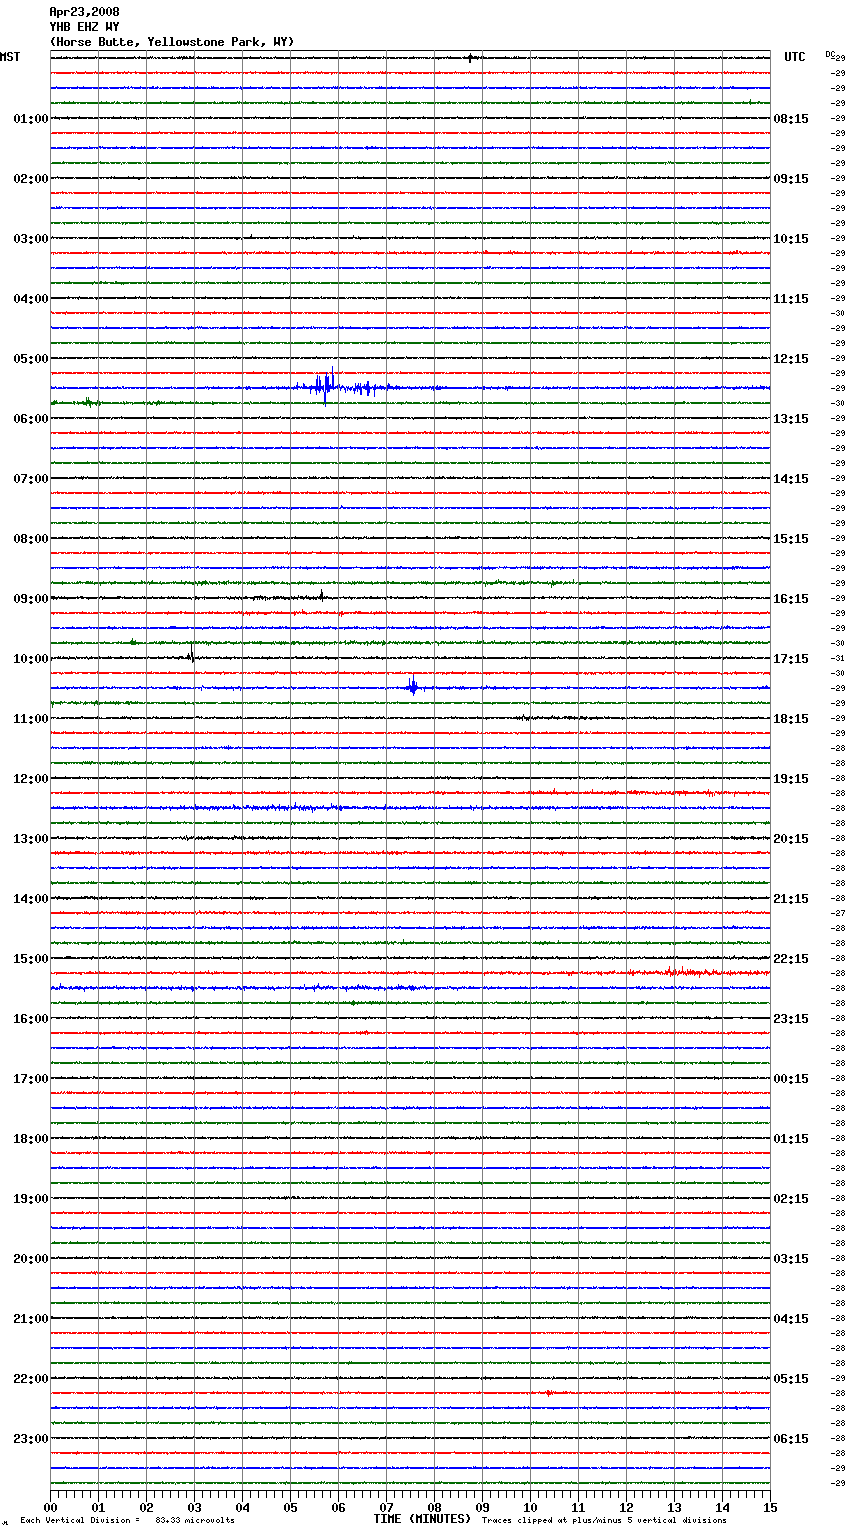Click the Apr23,2008 date header

[x=84, y=12]
